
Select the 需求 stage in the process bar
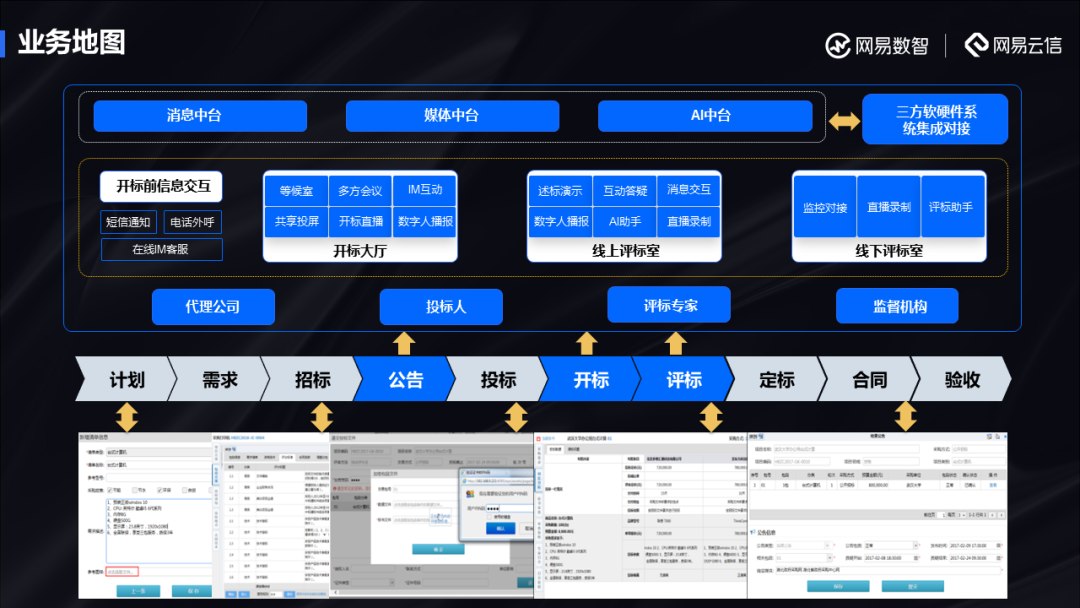point(220,380)
